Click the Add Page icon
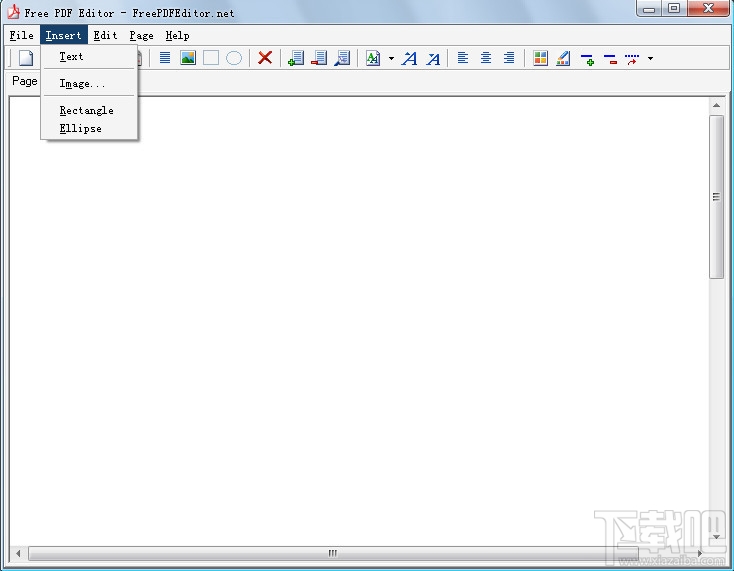Image resolution: width=734 pixels, height=571 pixels. (x=296, y=58)
